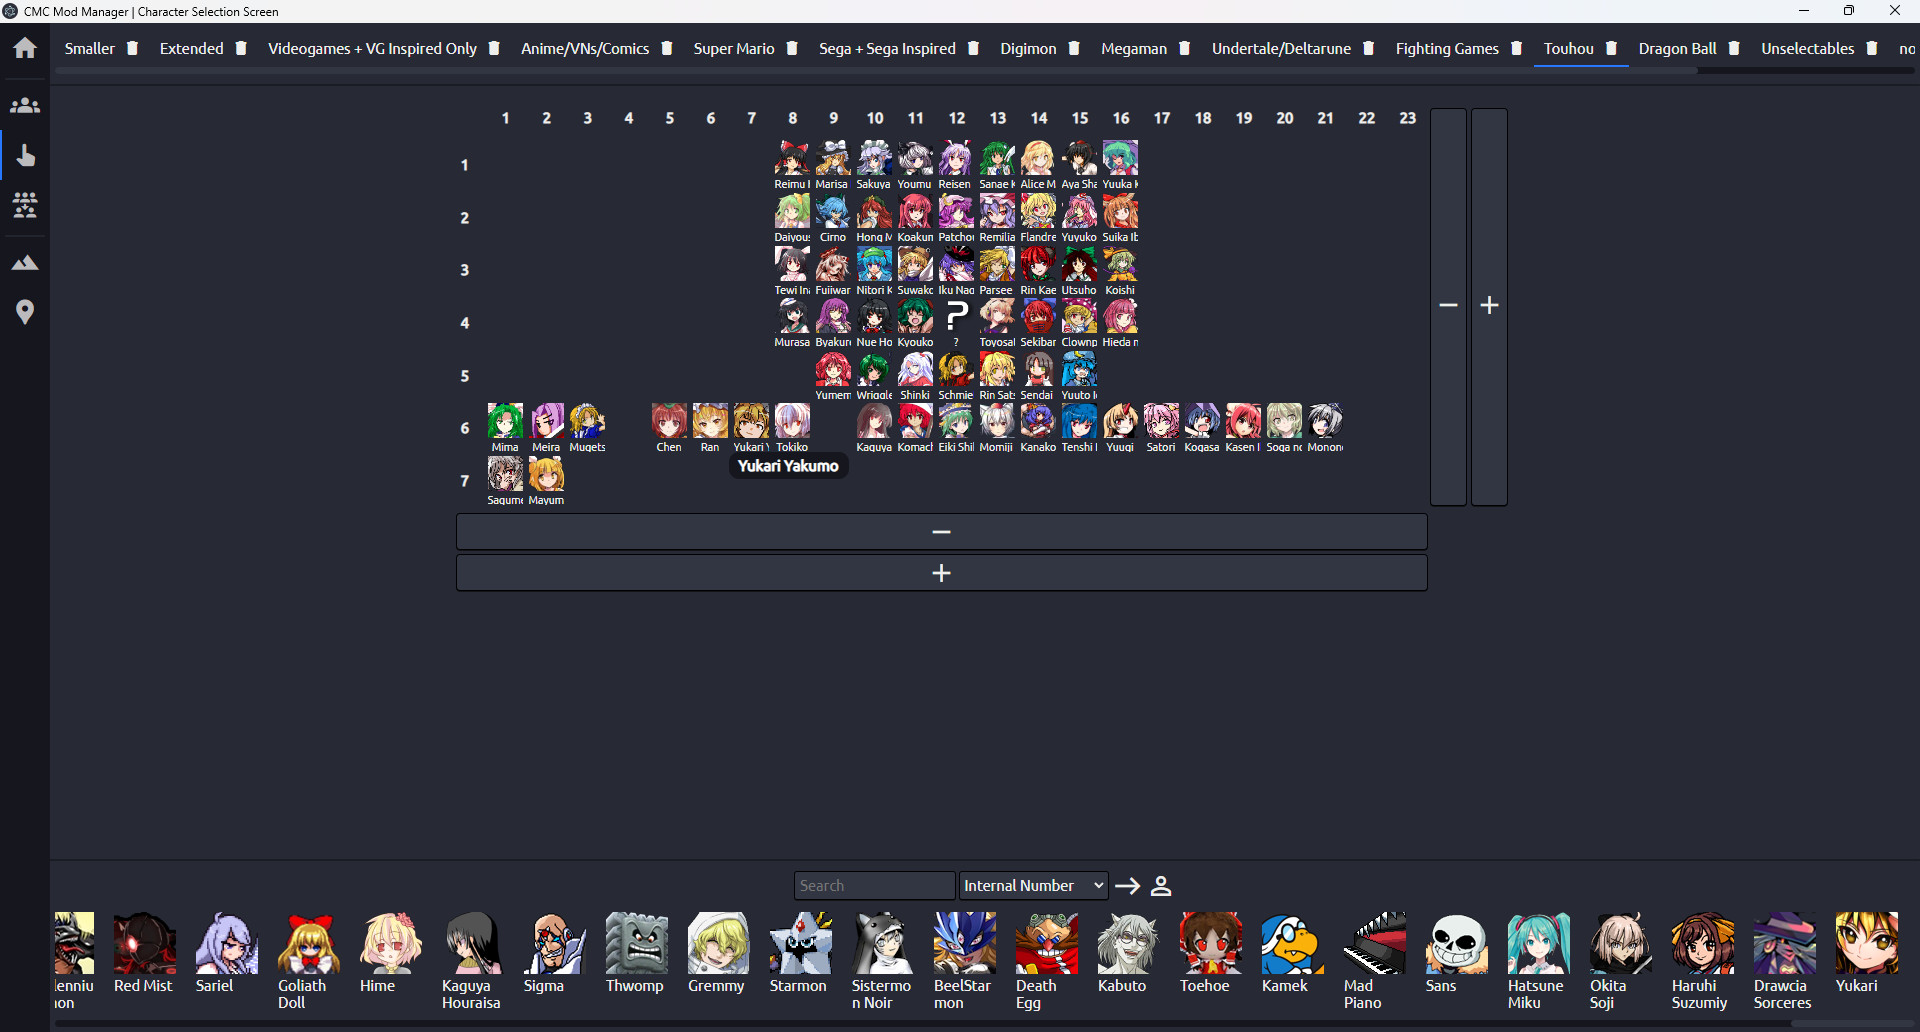This screenshot has width=1920, height=1032.
Task: Delete the Touhou page using its trash icon
Action: (x=1610, y=48)
